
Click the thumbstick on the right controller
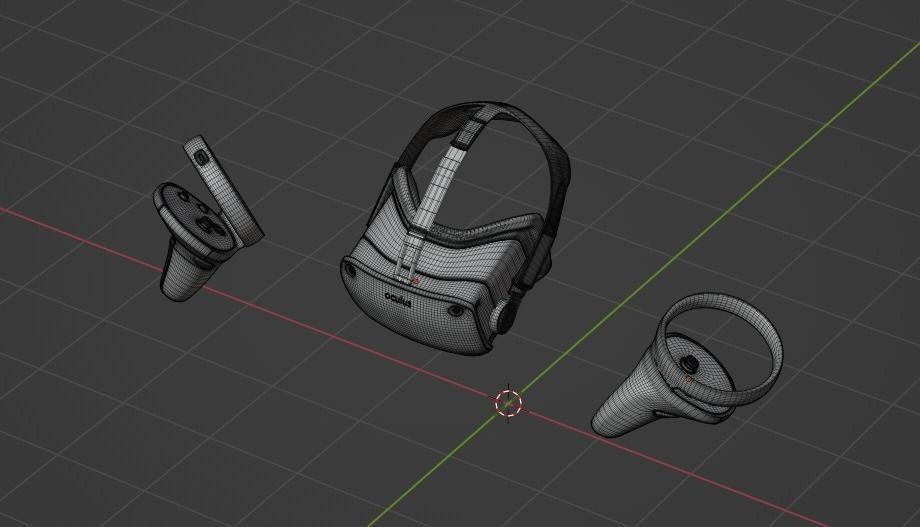(x=691, y=363)
